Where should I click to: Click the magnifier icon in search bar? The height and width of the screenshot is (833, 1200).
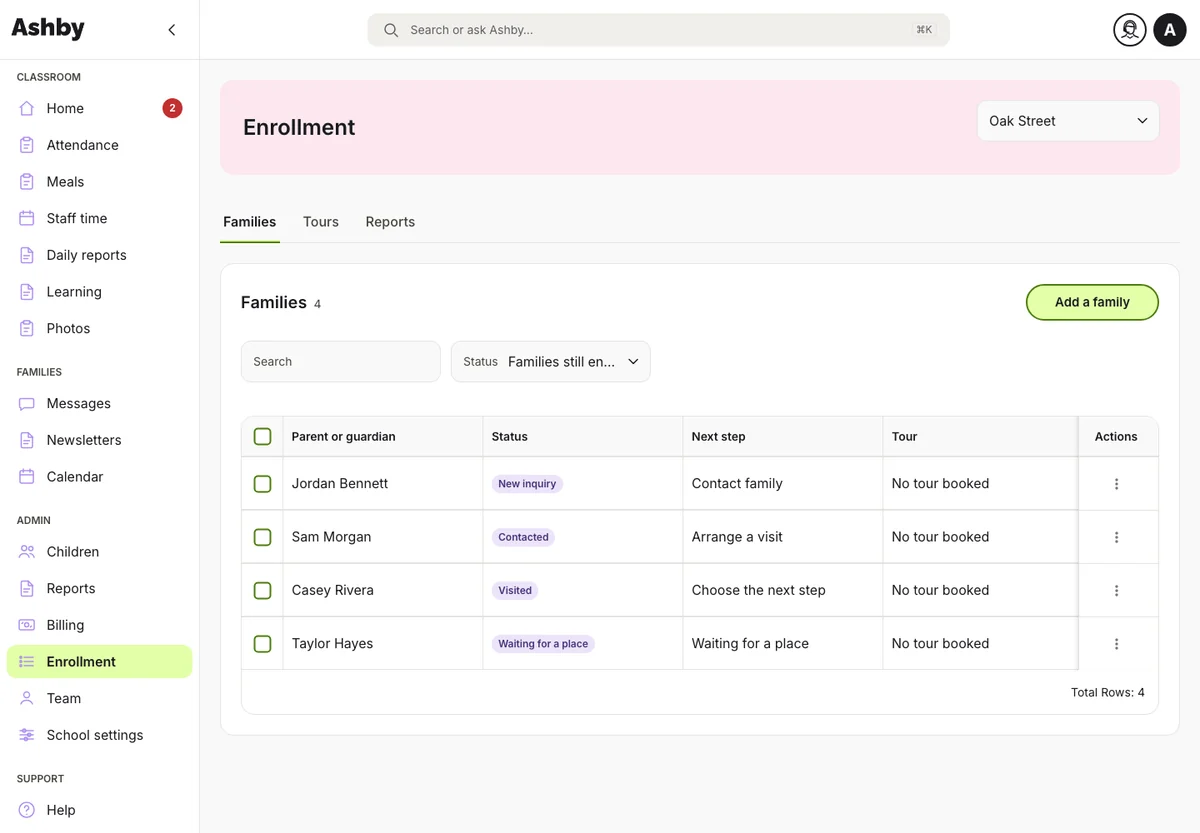click(x=391, y=30)
